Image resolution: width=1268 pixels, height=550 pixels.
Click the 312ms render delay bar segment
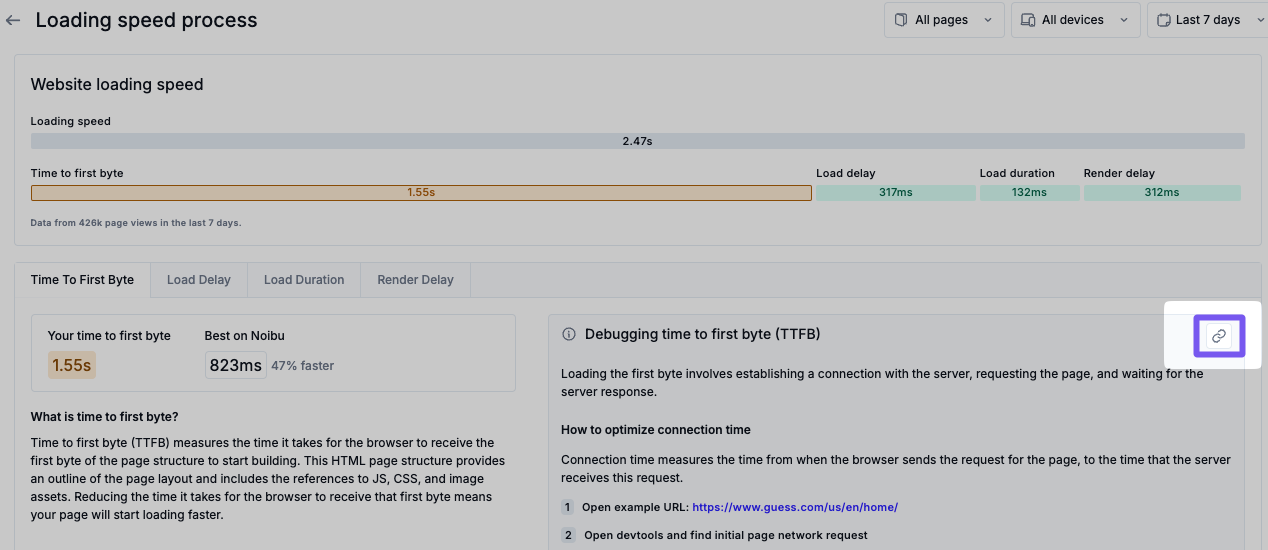coord(1162,193)
